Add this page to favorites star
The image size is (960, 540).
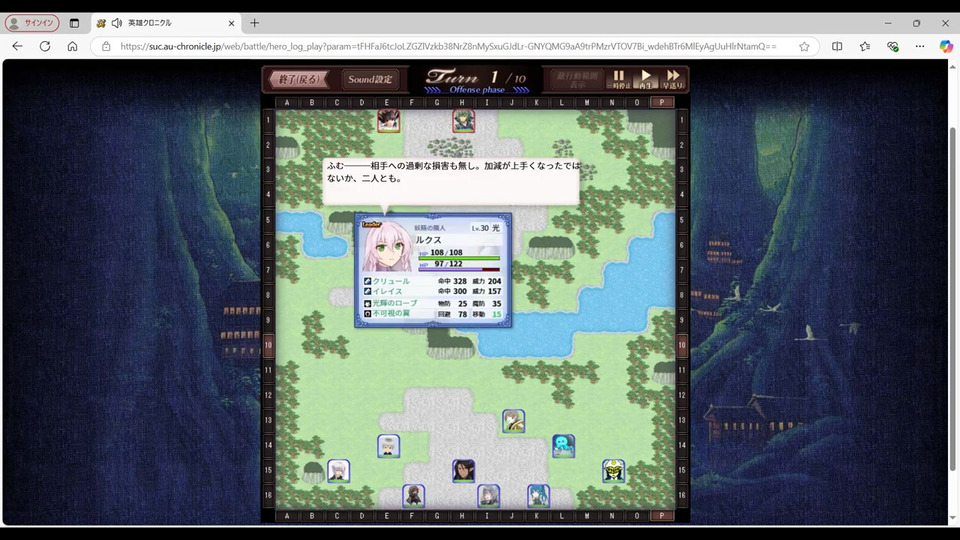pos(804,47)
